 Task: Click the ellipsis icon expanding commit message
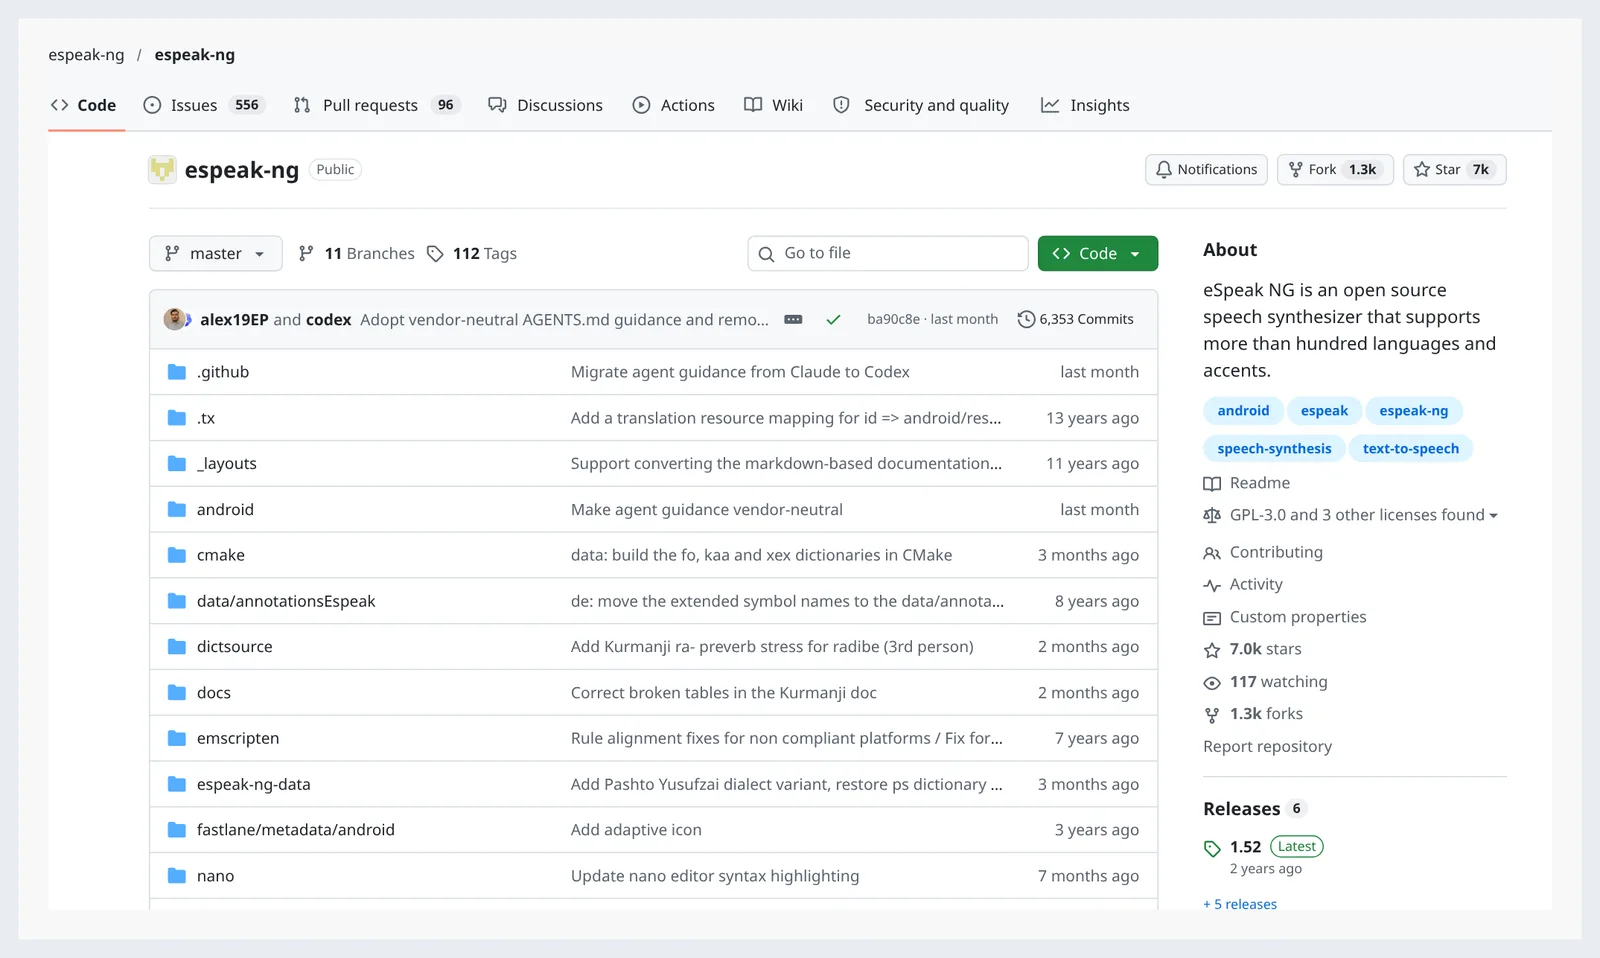793,320
